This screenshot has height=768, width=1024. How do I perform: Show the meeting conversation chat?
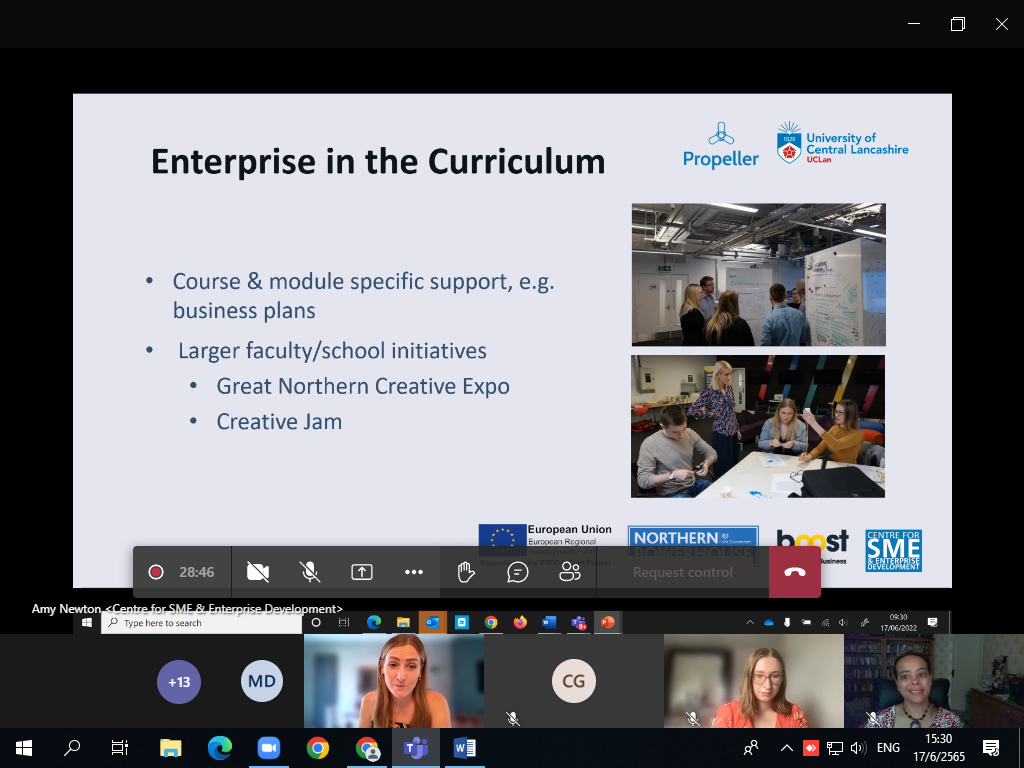pos(518,572)
